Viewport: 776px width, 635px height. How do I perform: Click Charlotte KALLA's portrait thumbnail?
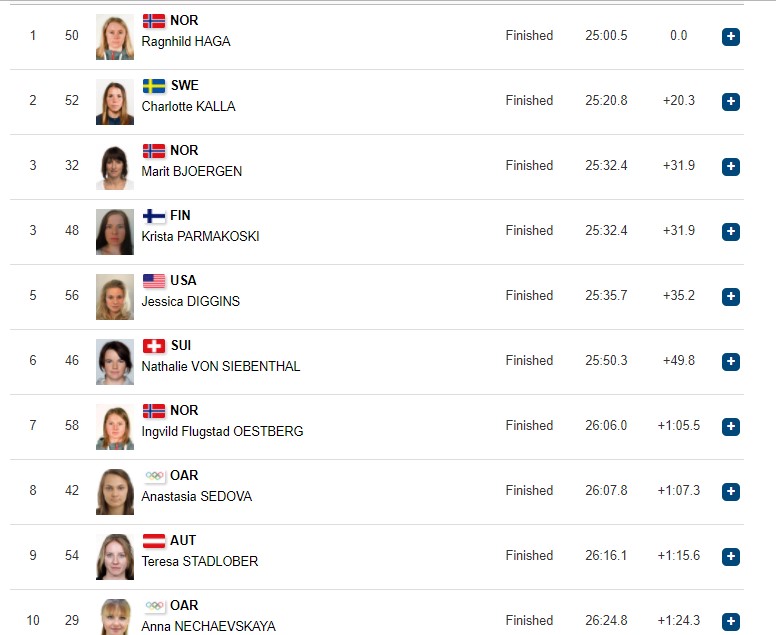tap(115, 102)
